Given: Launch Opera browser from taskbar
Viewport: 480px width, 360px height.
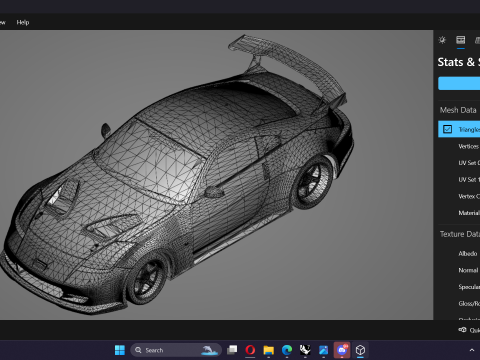Looking at the screenshot, I should tap(250, 350).
